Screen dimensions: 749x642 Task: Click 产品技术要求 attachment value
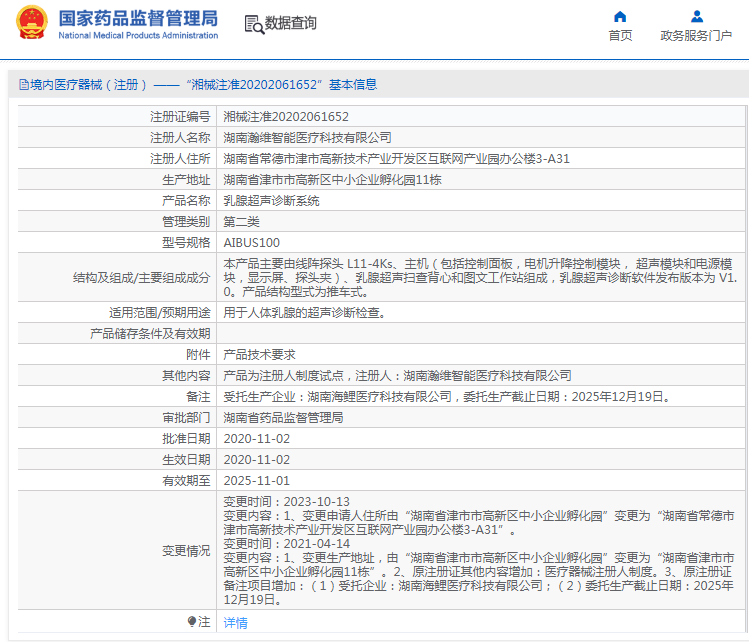pyautogui.click(x=259, y=354)
